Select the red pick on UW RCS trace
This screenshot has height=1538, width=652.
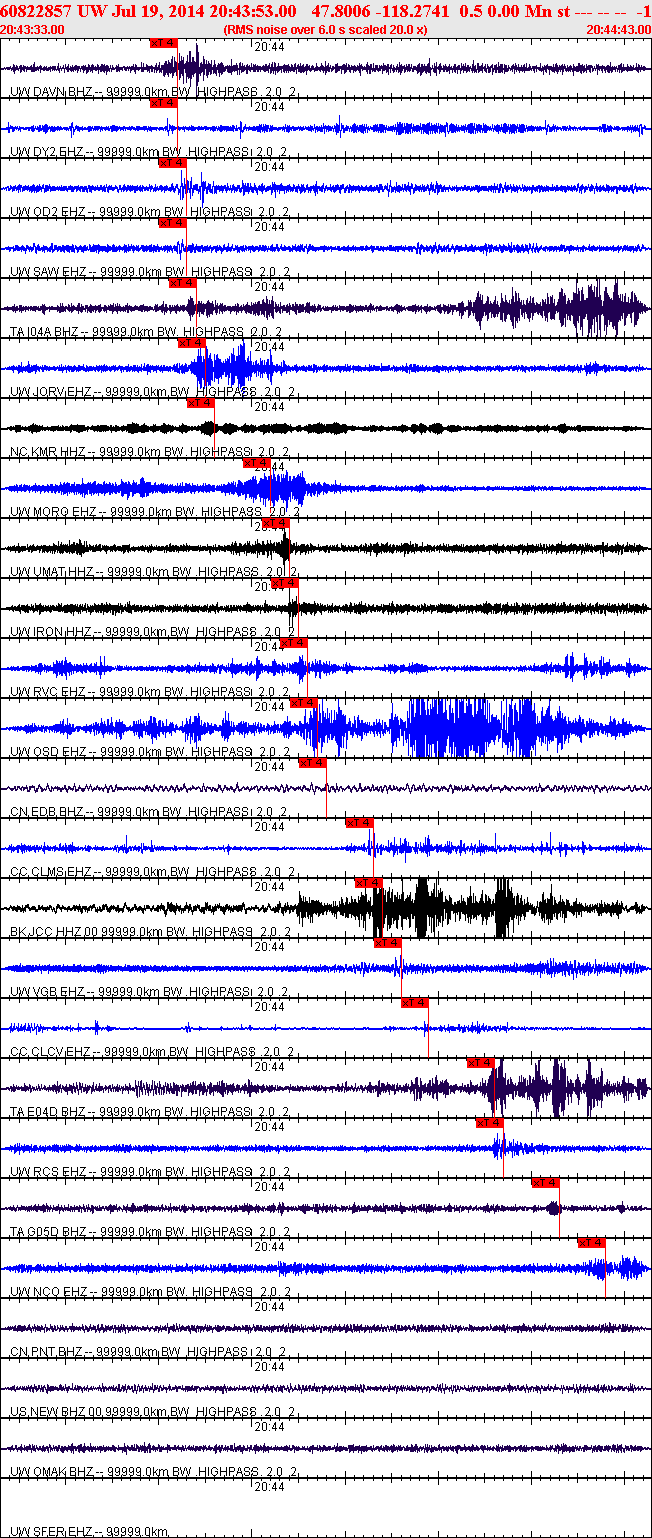tap(489, 1123)
